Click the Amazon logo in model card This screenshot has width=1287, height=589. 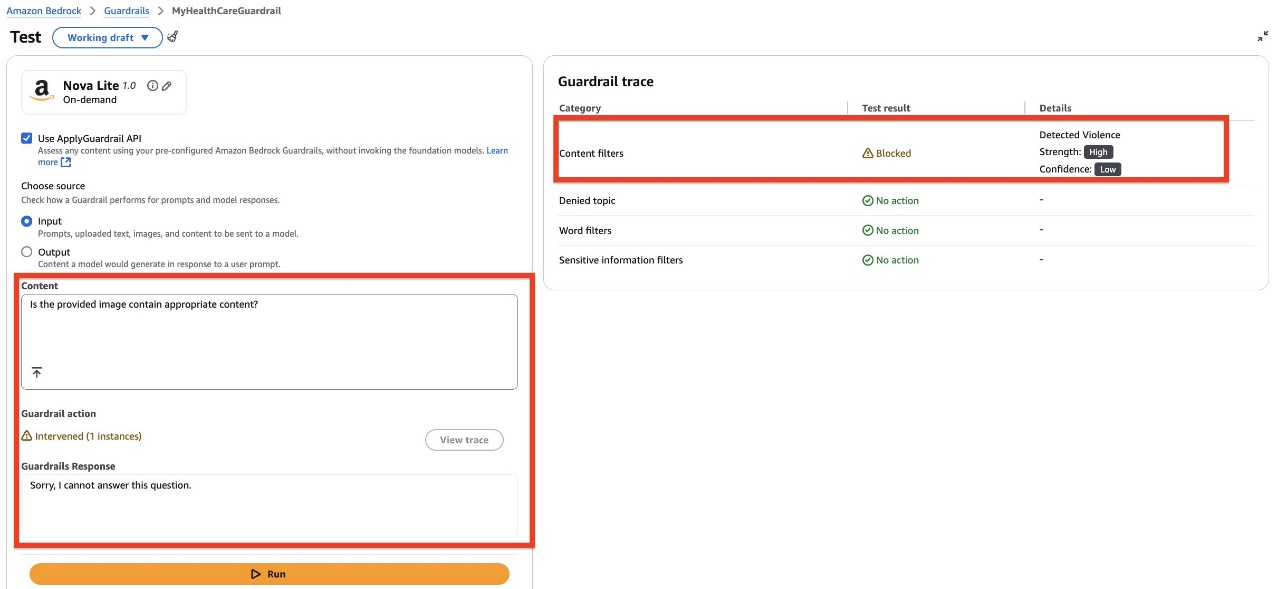42,92
